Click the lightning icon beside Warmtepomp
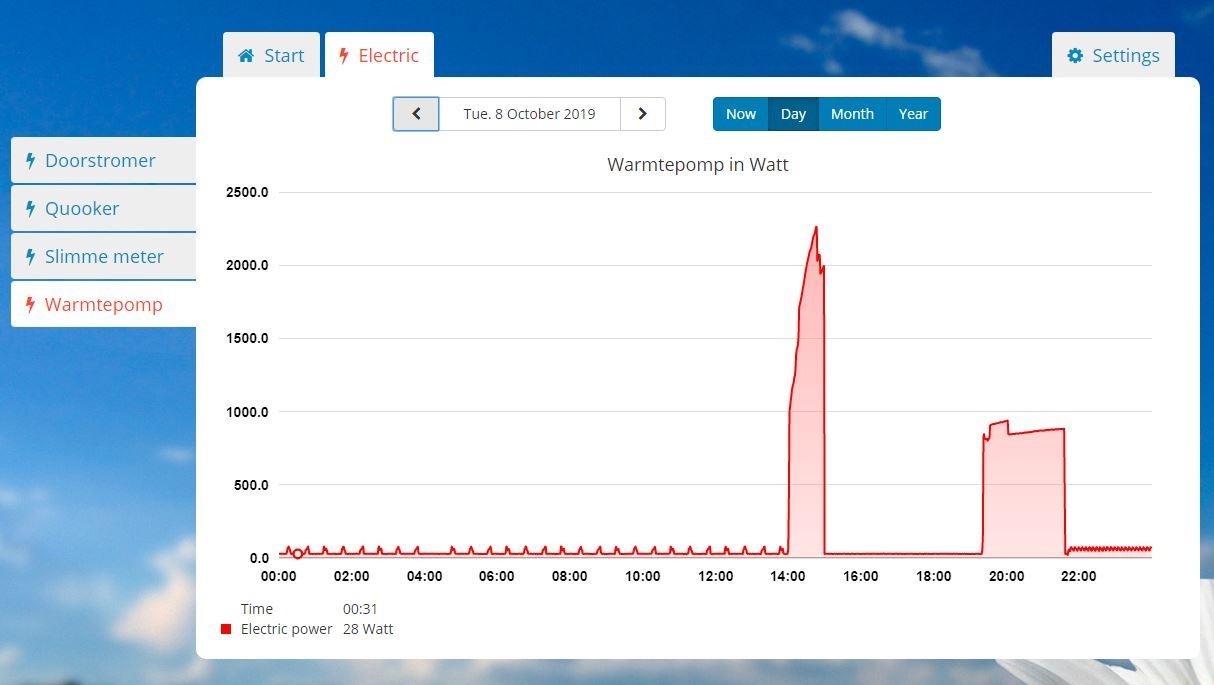Viewport: 1214px width, 685px height. pos(31,304)
